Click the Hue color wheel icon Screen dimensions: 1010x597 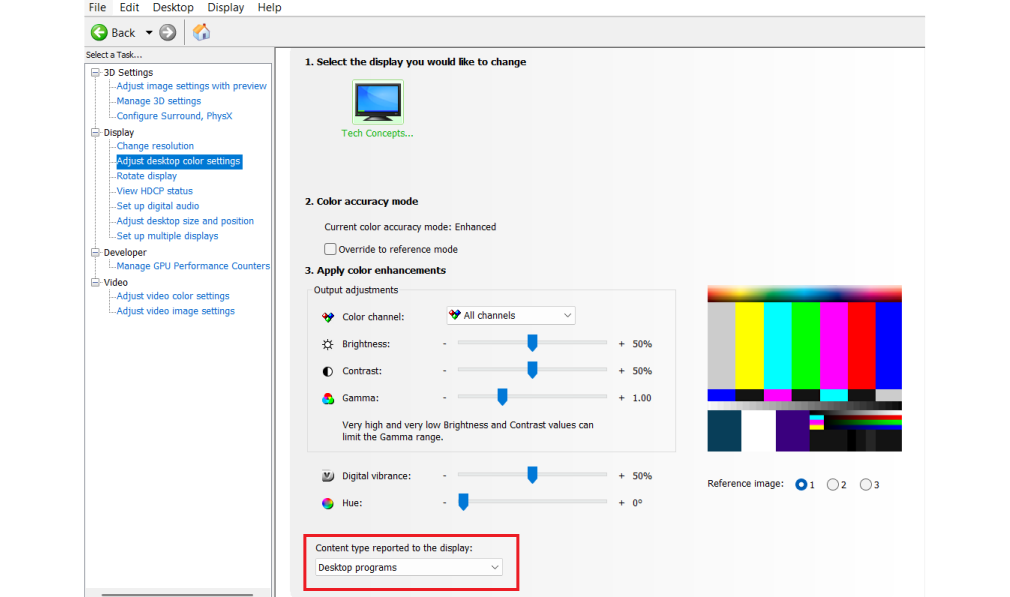[x=328, y=503]
